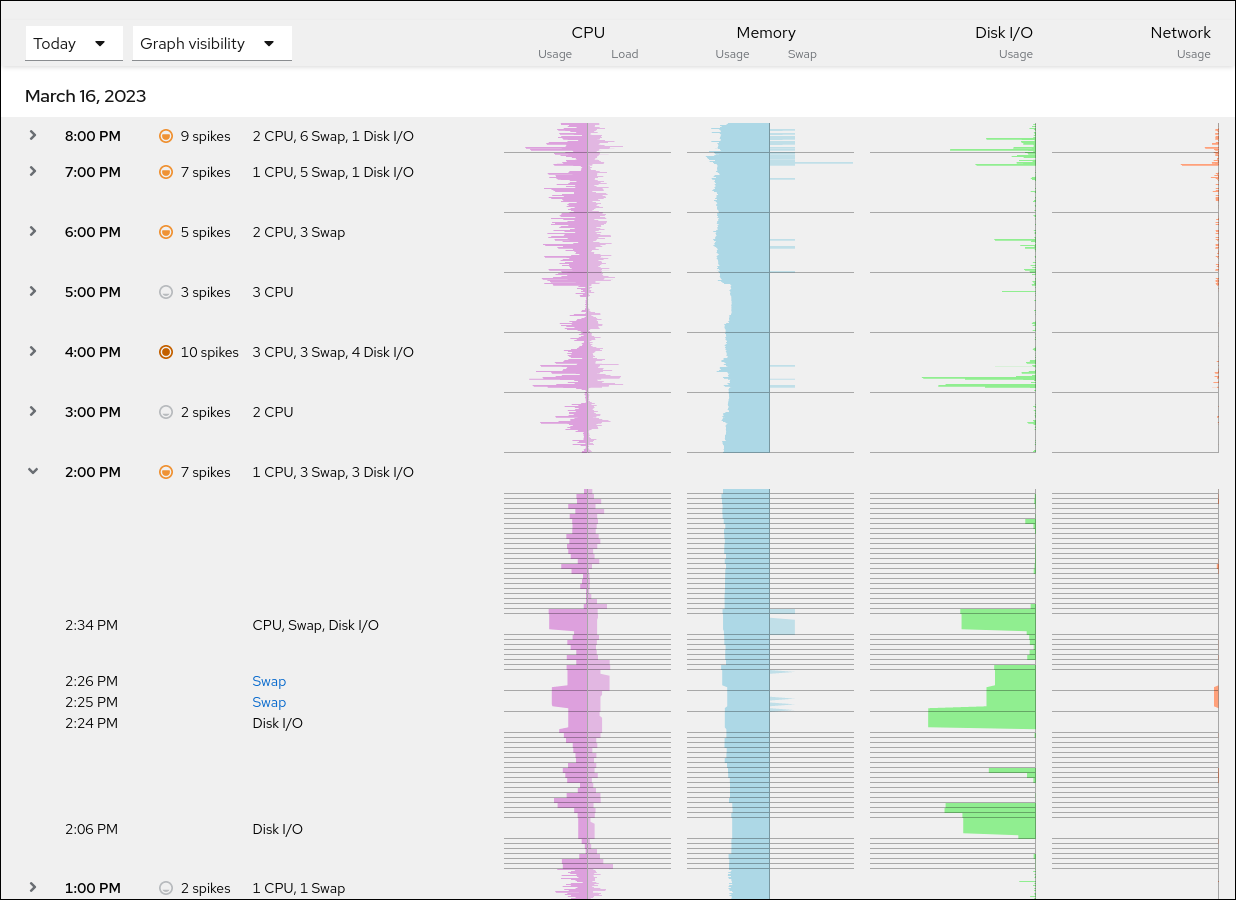Click the 3:00 PM gray spike icon
The width and height of the screenshot is (1236, 900).
(166, 412)
